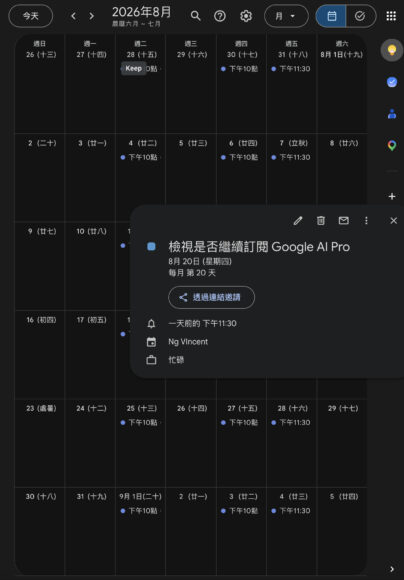Select date 30 (十八) in bottom row
Screen dimensions: 404x580
click(x=41, y=497)
